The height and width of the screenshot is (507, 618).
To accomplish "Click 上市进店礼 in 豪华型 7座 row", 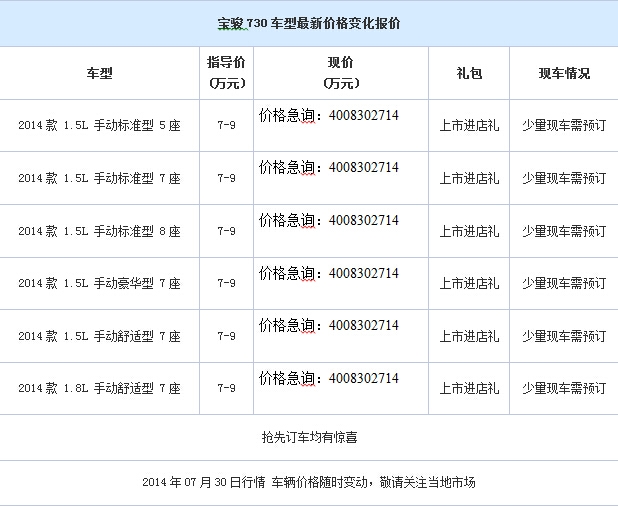I will tap(469, 283).
